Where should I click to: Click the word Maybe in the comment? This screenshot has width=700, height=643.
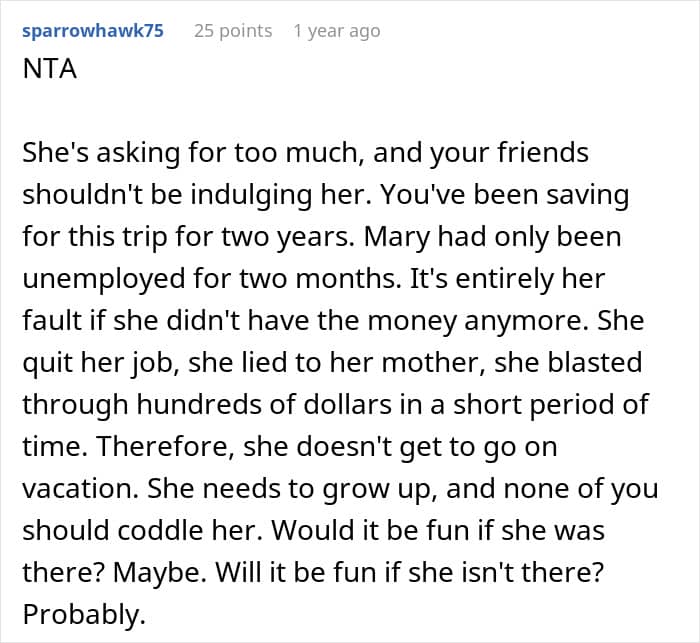(160, 573)
